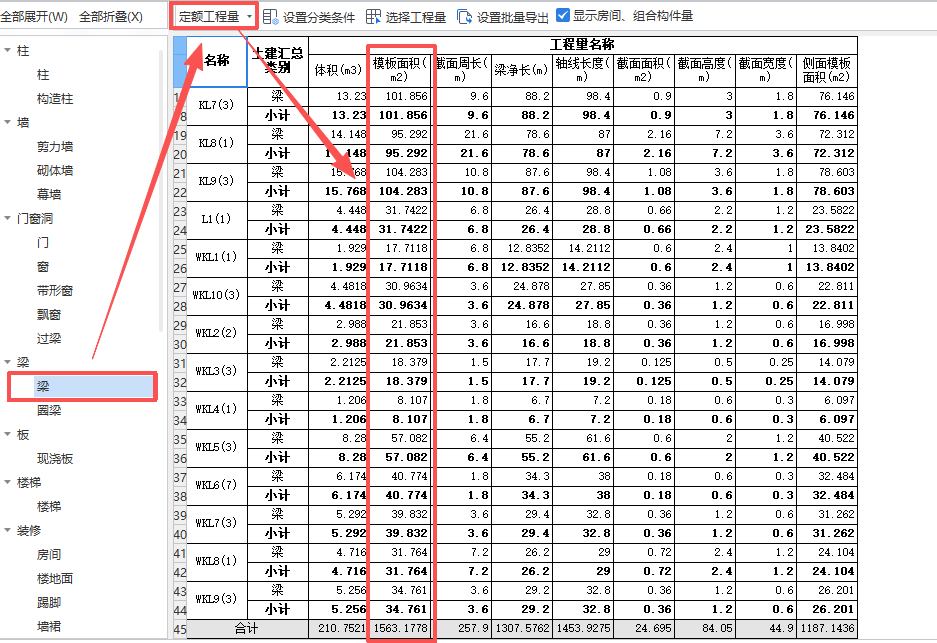Click the WKL8(1) name cell

coord(217,561)
